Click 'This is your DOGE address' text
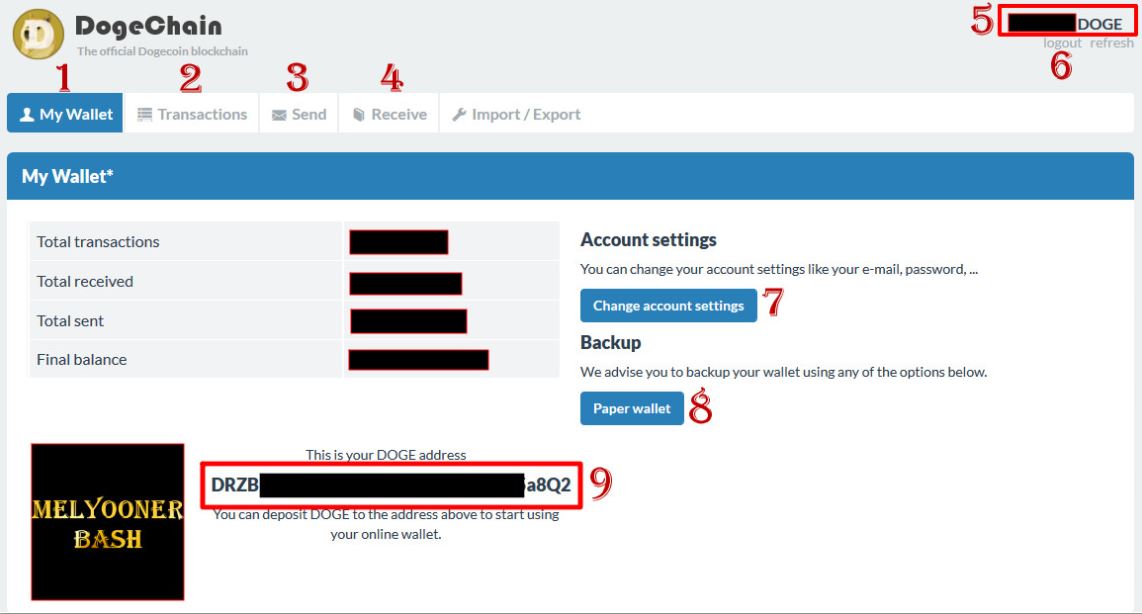 [x=386, y=454]
